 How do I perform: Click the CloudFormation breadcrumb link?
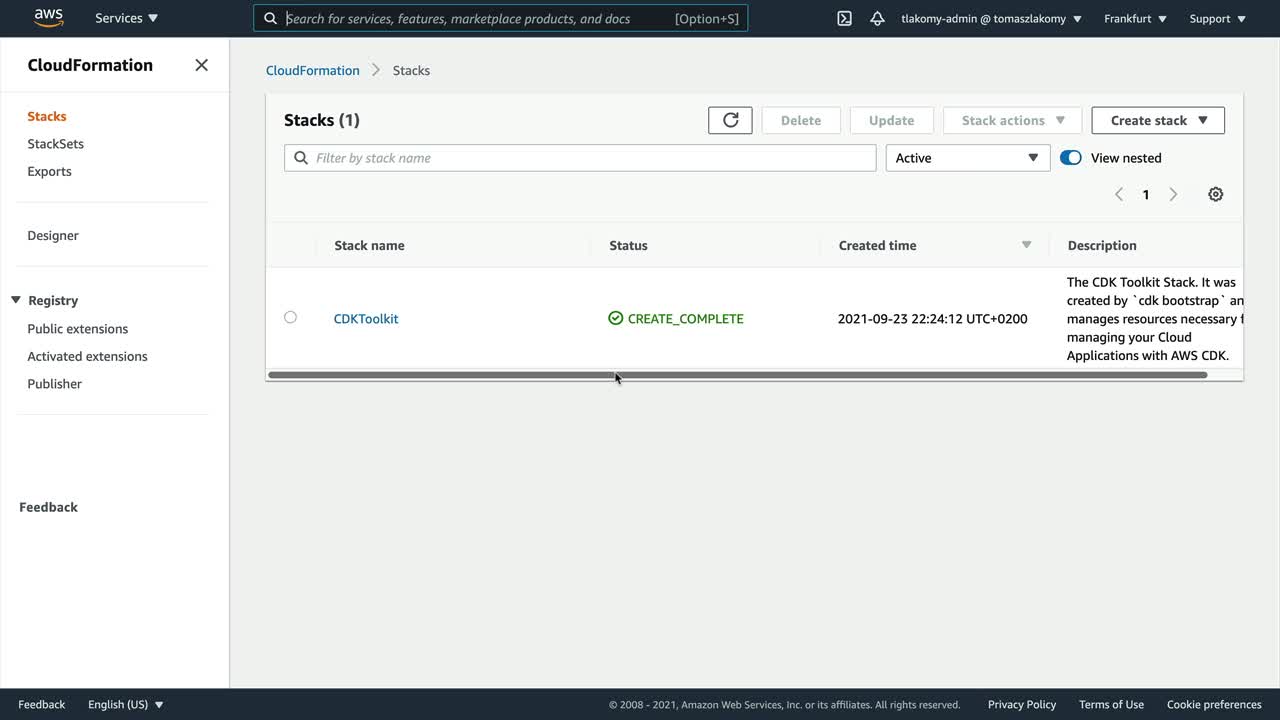[x=312, y=70]
